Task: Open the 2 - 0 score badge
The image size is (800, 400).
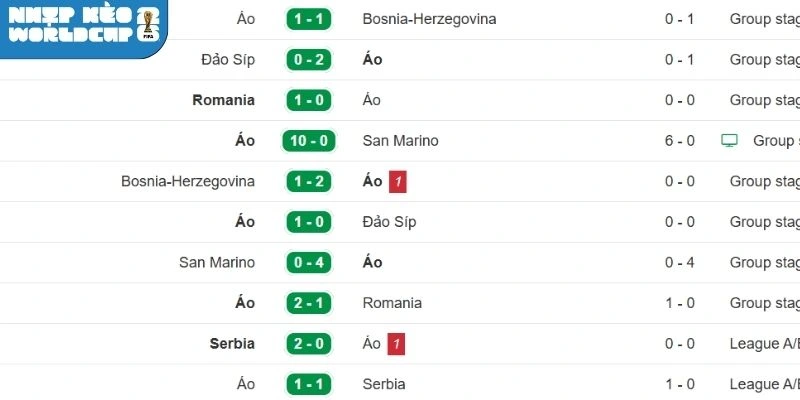Action: coord(309,344)
